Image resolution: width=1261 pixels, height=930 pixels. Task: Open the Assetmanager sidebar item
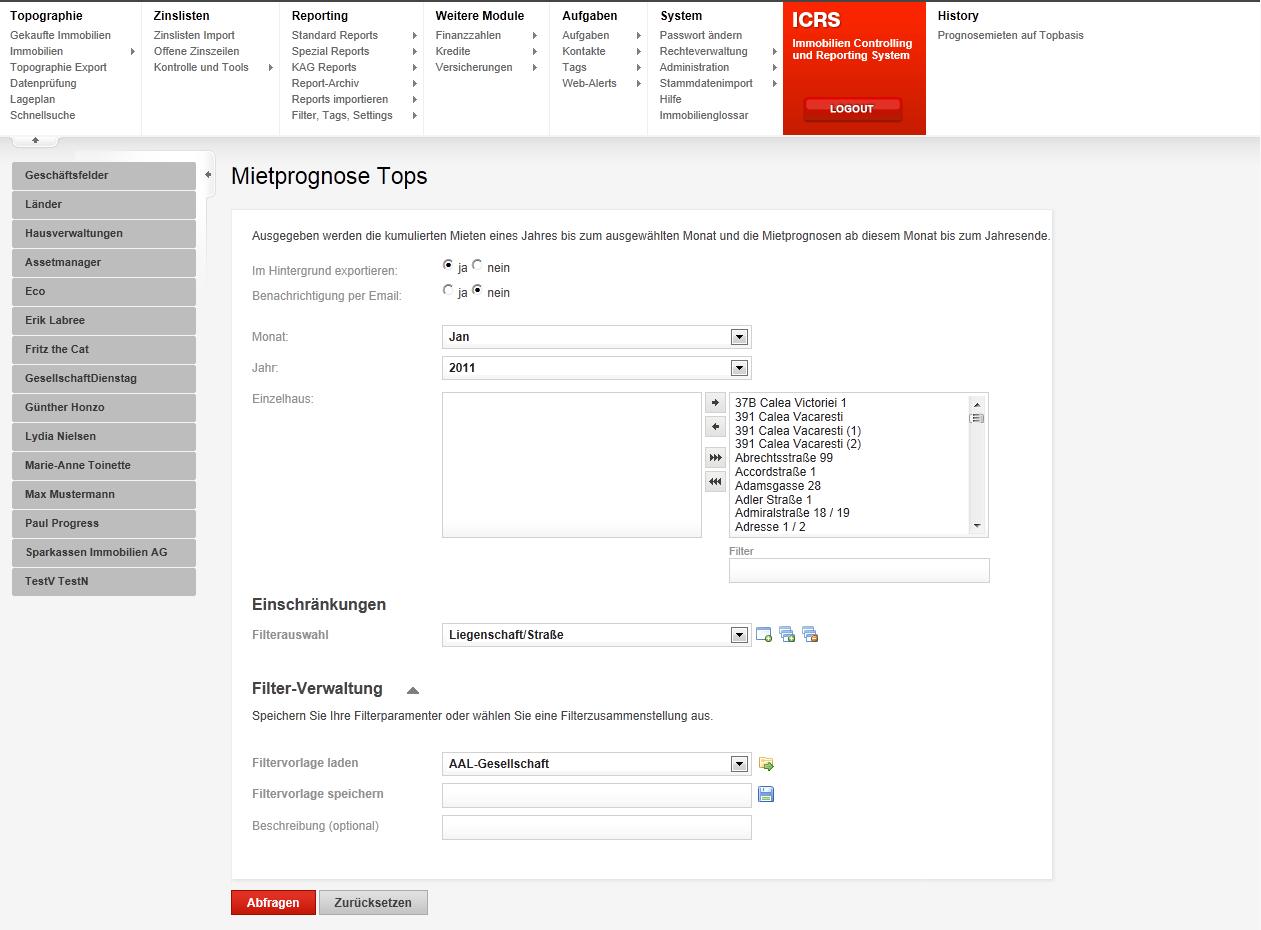point(104,262)
